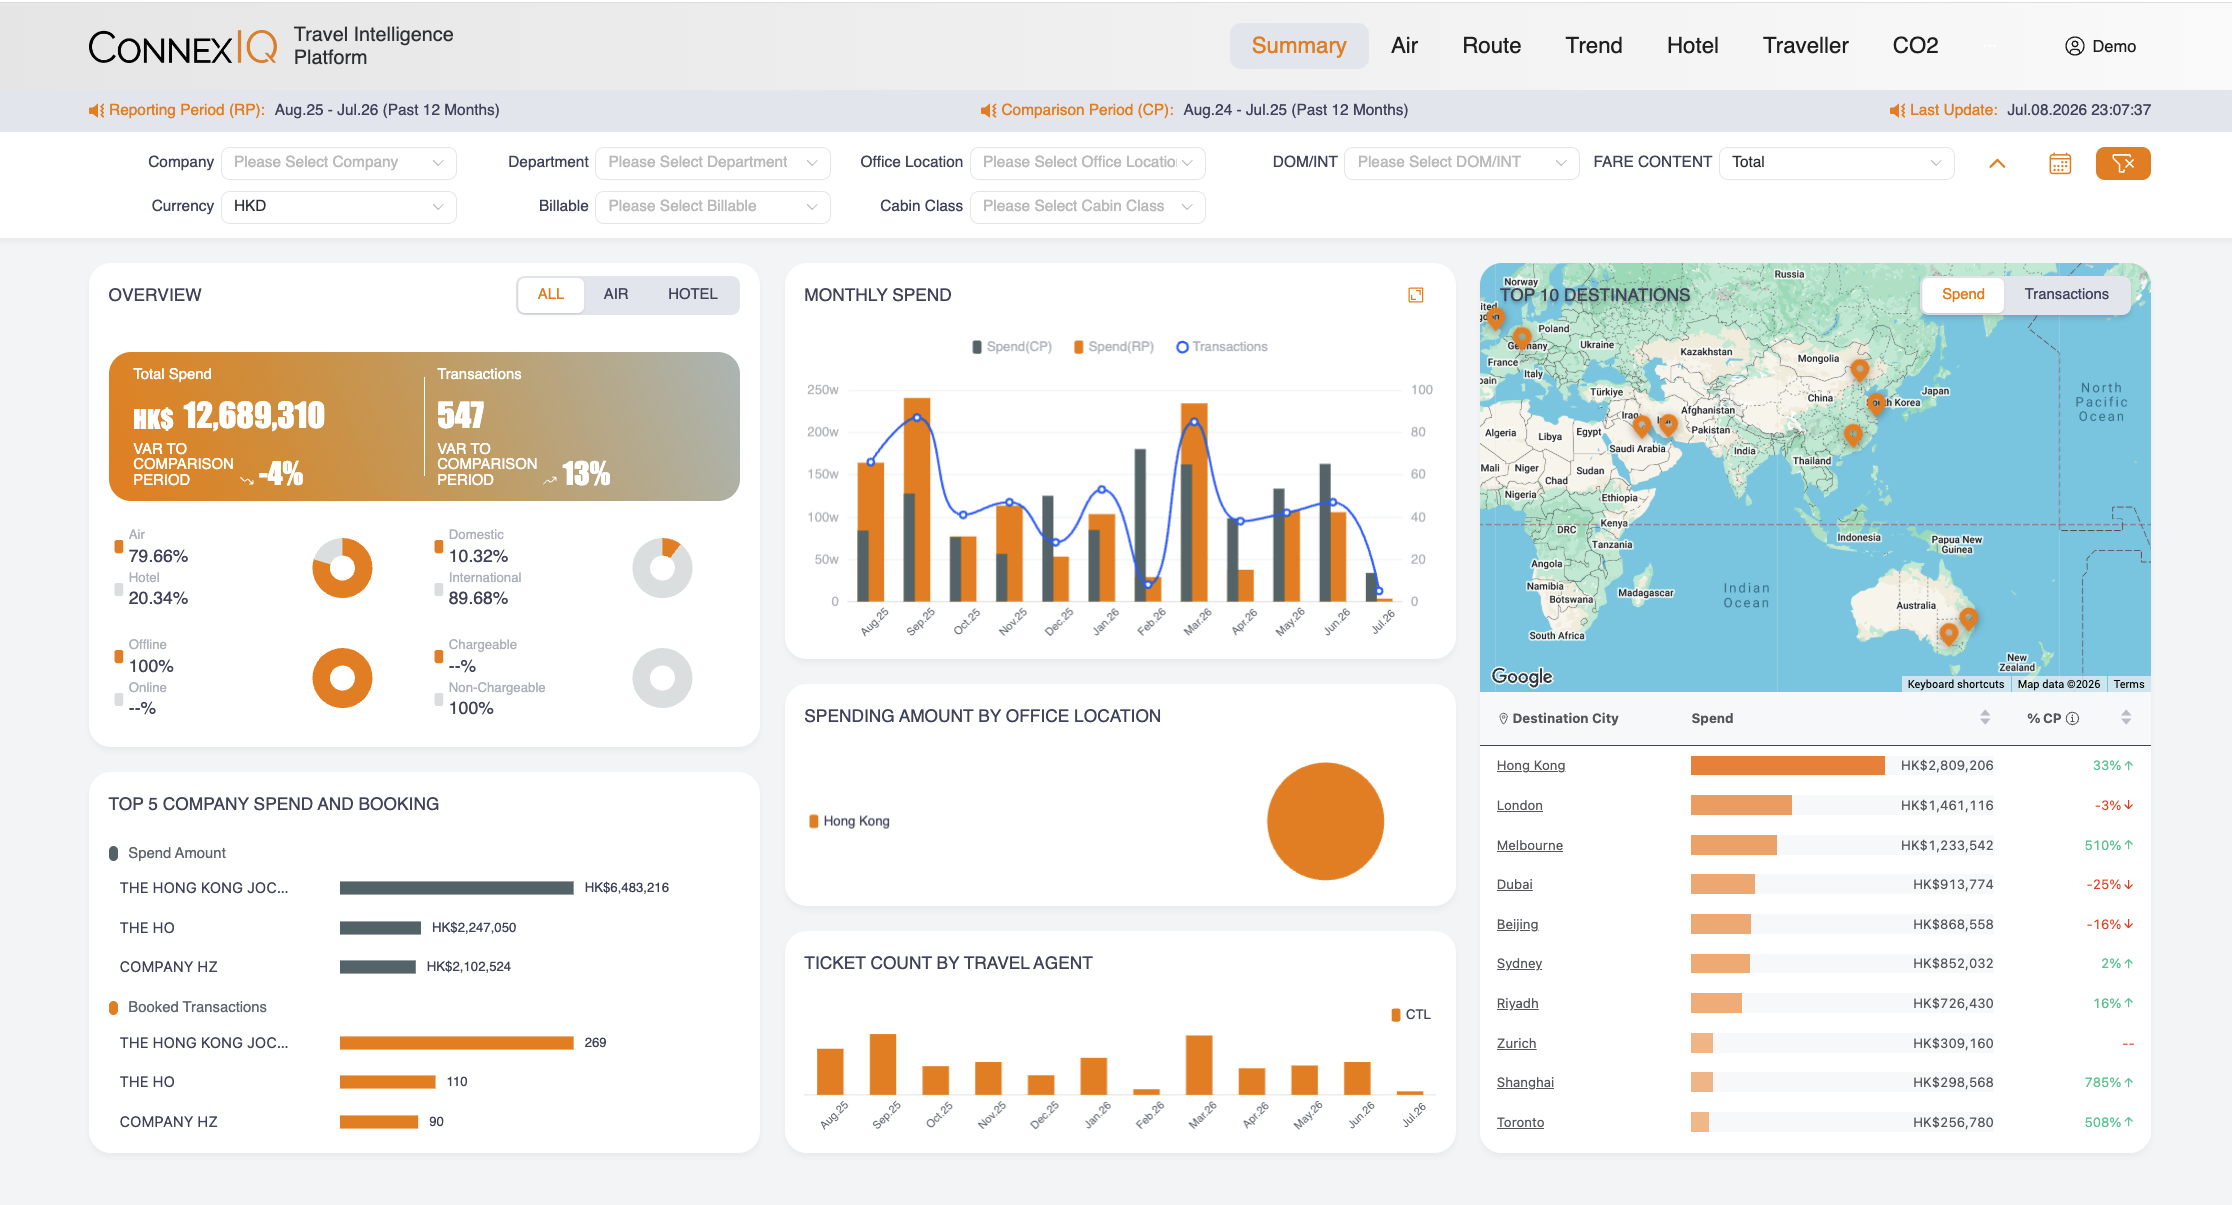Toggle Spend(RP) legend in Monthly Spend
The image size is (2232, 1205).
1114,347
